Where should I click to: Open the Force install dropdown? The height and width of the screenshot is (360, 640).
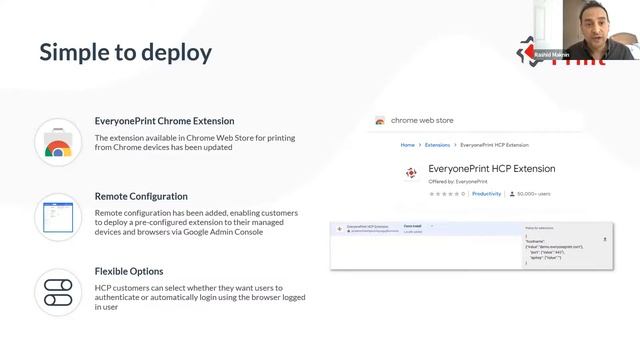click(x=418, y=226)
